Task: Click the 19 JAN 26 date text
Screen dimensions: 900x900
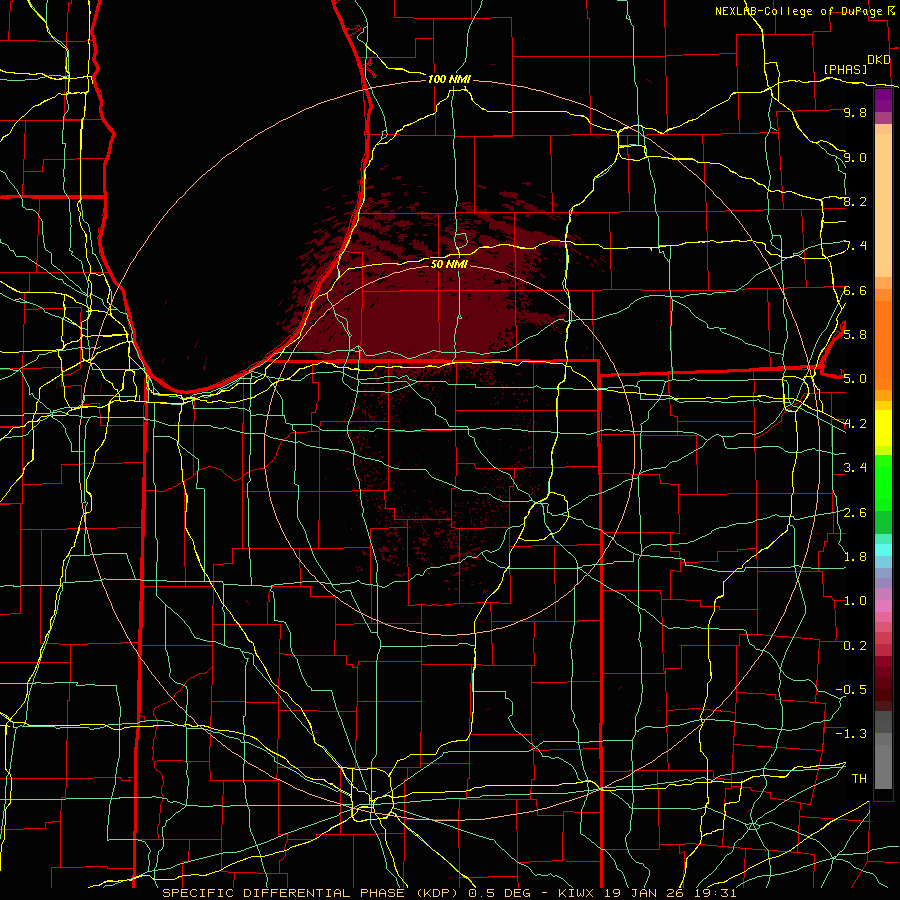Action: click(x=643, y=893)
